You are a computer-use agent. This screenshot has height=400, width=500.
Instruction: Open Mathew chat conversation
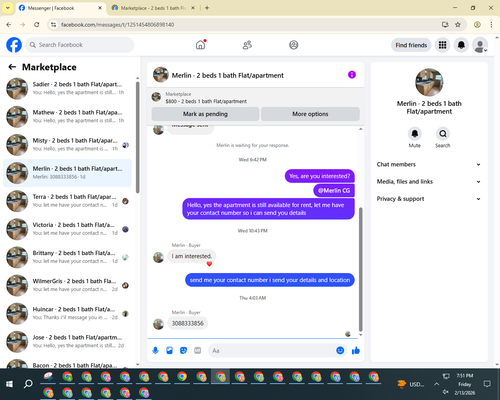tap(67, 117)
